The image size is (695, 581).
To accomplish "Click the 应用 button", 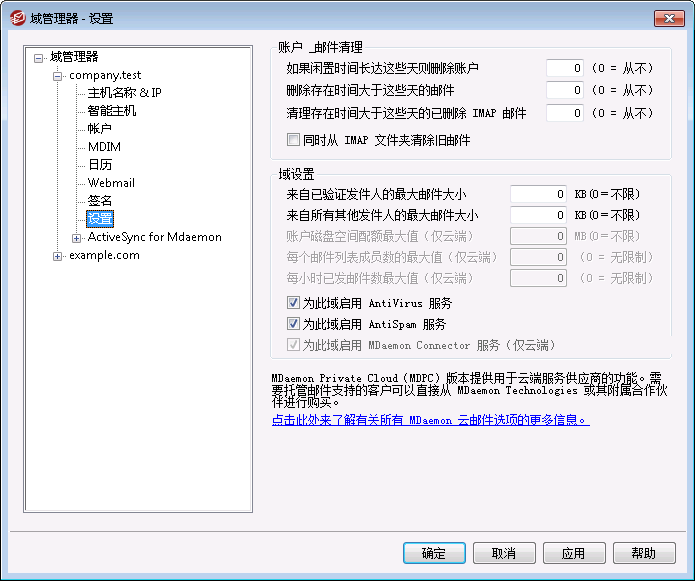I will pyautogui.click(x=574, y=553).
